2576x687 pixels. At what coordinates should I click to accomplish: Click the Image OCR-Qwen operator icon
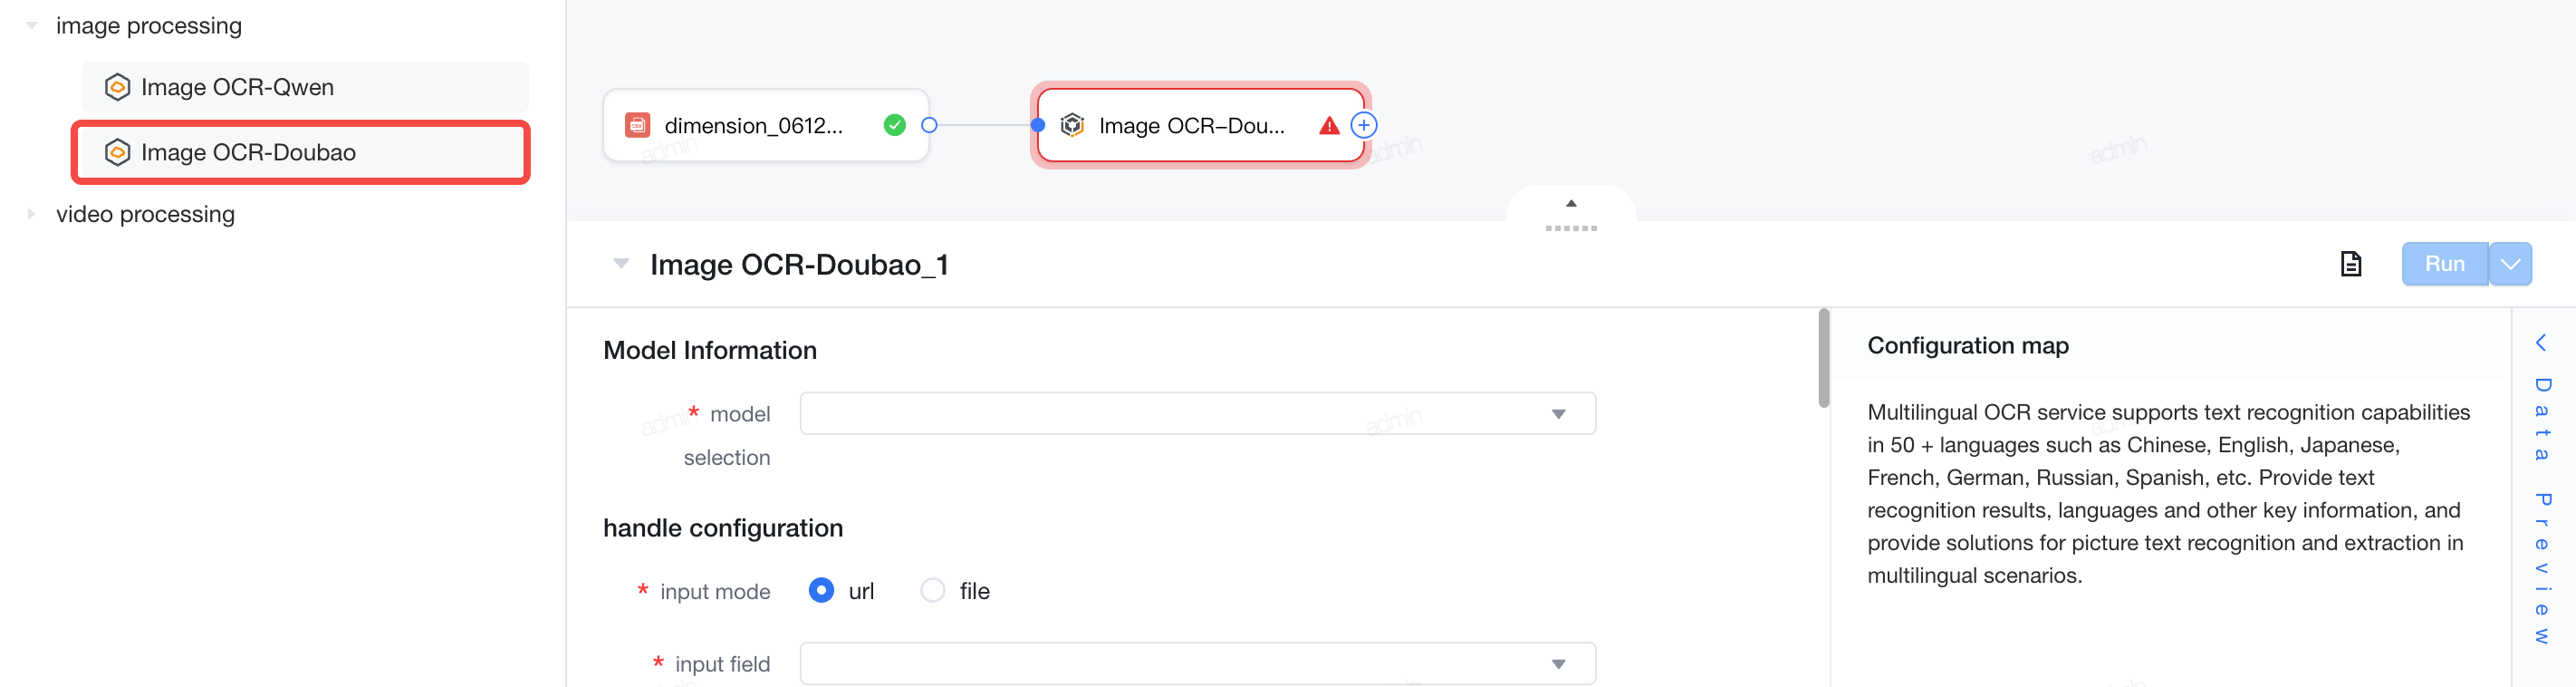point(117,87)
